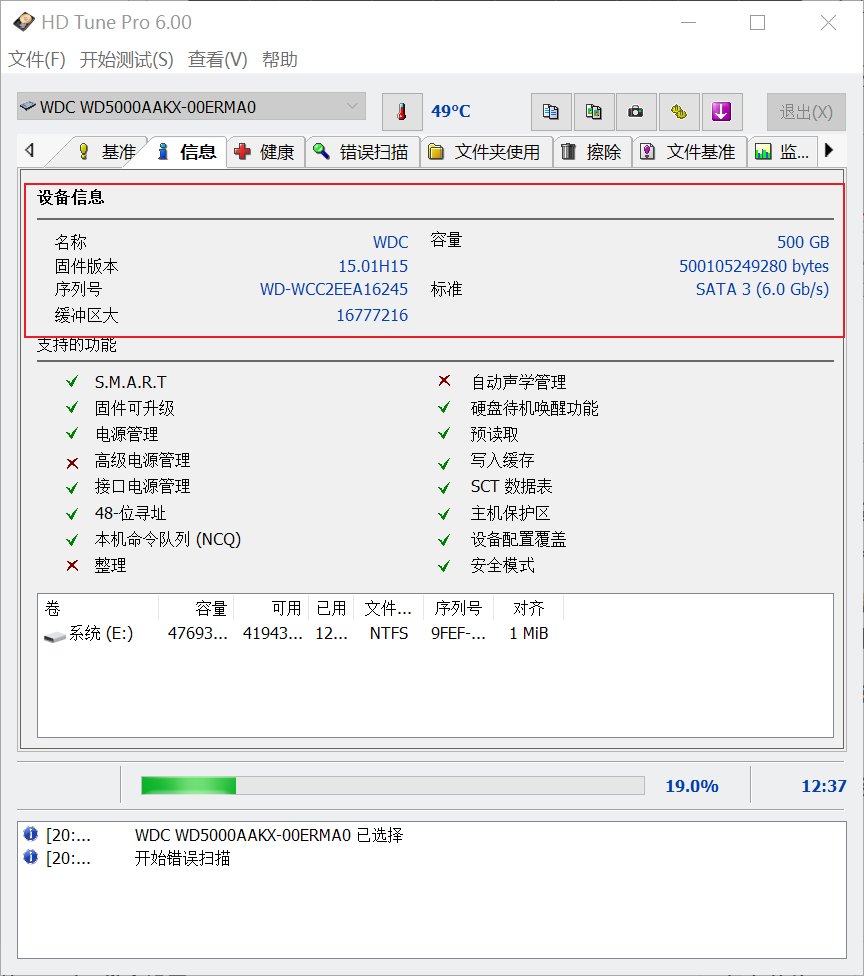The image size is (864, 976).
Task: Switch to the 擦除 tab
Action: click(x=593, y=152)
